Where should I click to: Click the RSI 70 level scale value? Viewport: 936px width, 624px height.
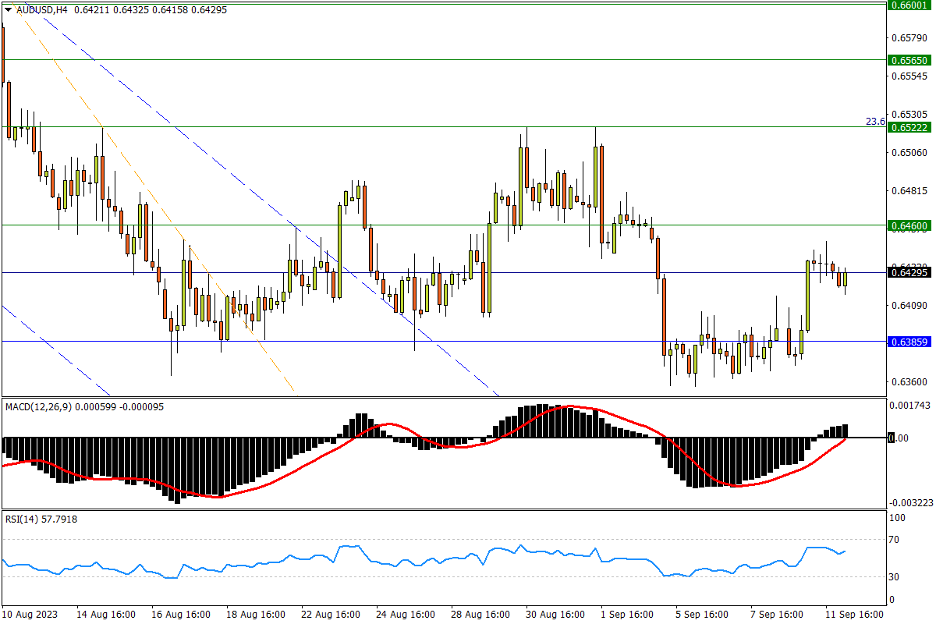click(x=895, y=540)
